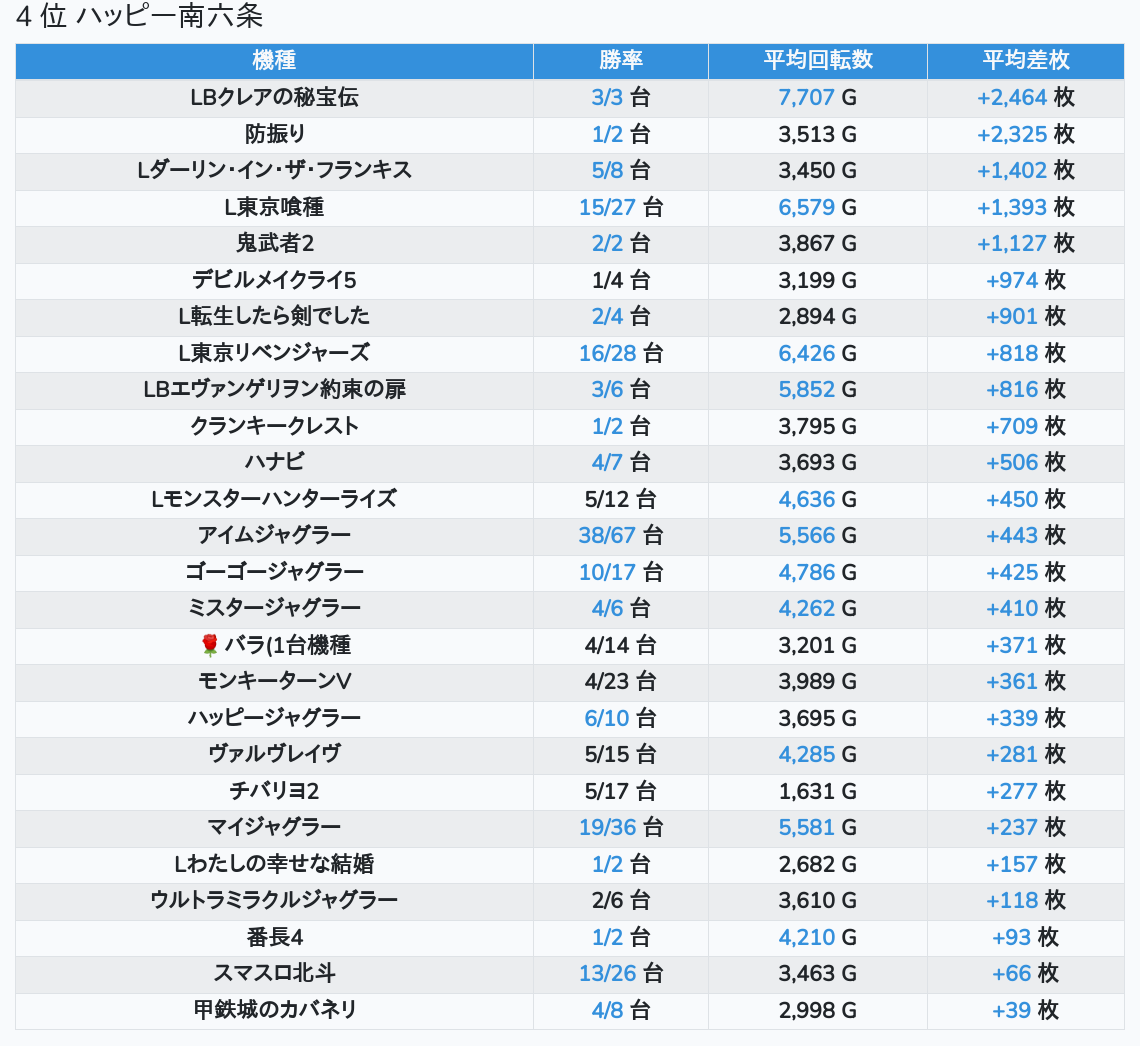The height and width of the screenshot is (1046, 1140).
Task: Select the アイムジャグラー machine name
Action: click(x=274, y=535)
